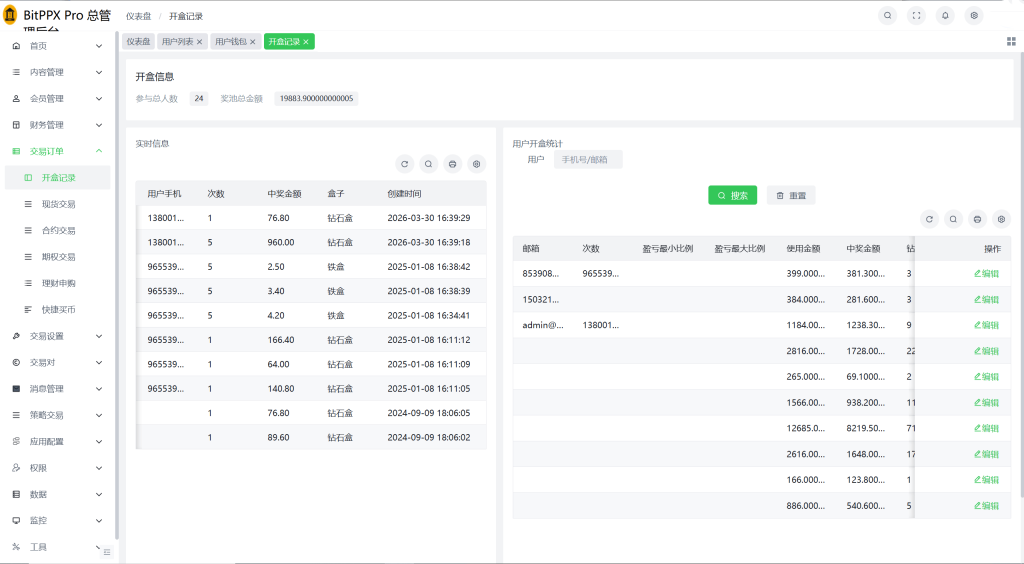Print the 实时信息 table
This screenshot has height=564, width=1024.
coord(453,164)
